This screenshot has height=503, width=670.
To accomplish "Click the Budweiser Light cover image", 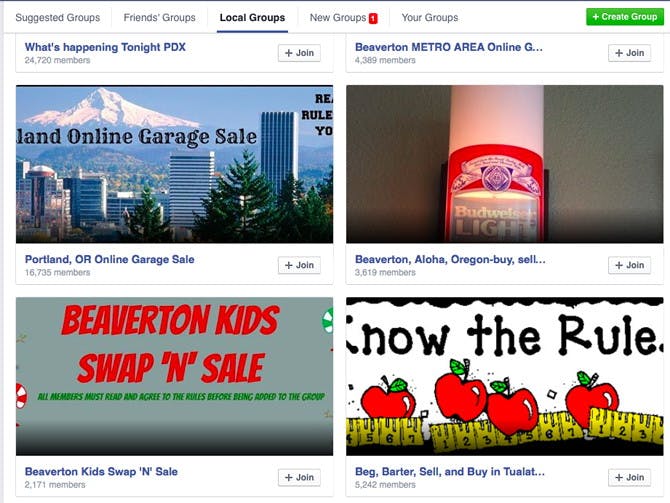I will (x=505, y=164).
